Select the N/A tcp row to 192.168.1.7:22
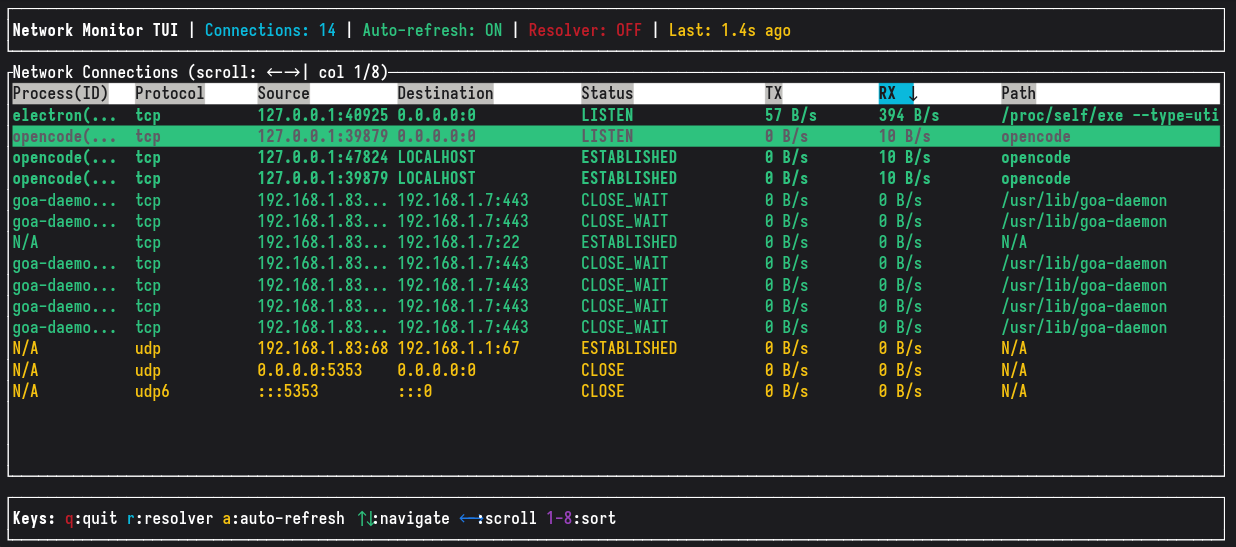Image resolution: width=1236 pixels, height=547 pixels. (616, 242)
